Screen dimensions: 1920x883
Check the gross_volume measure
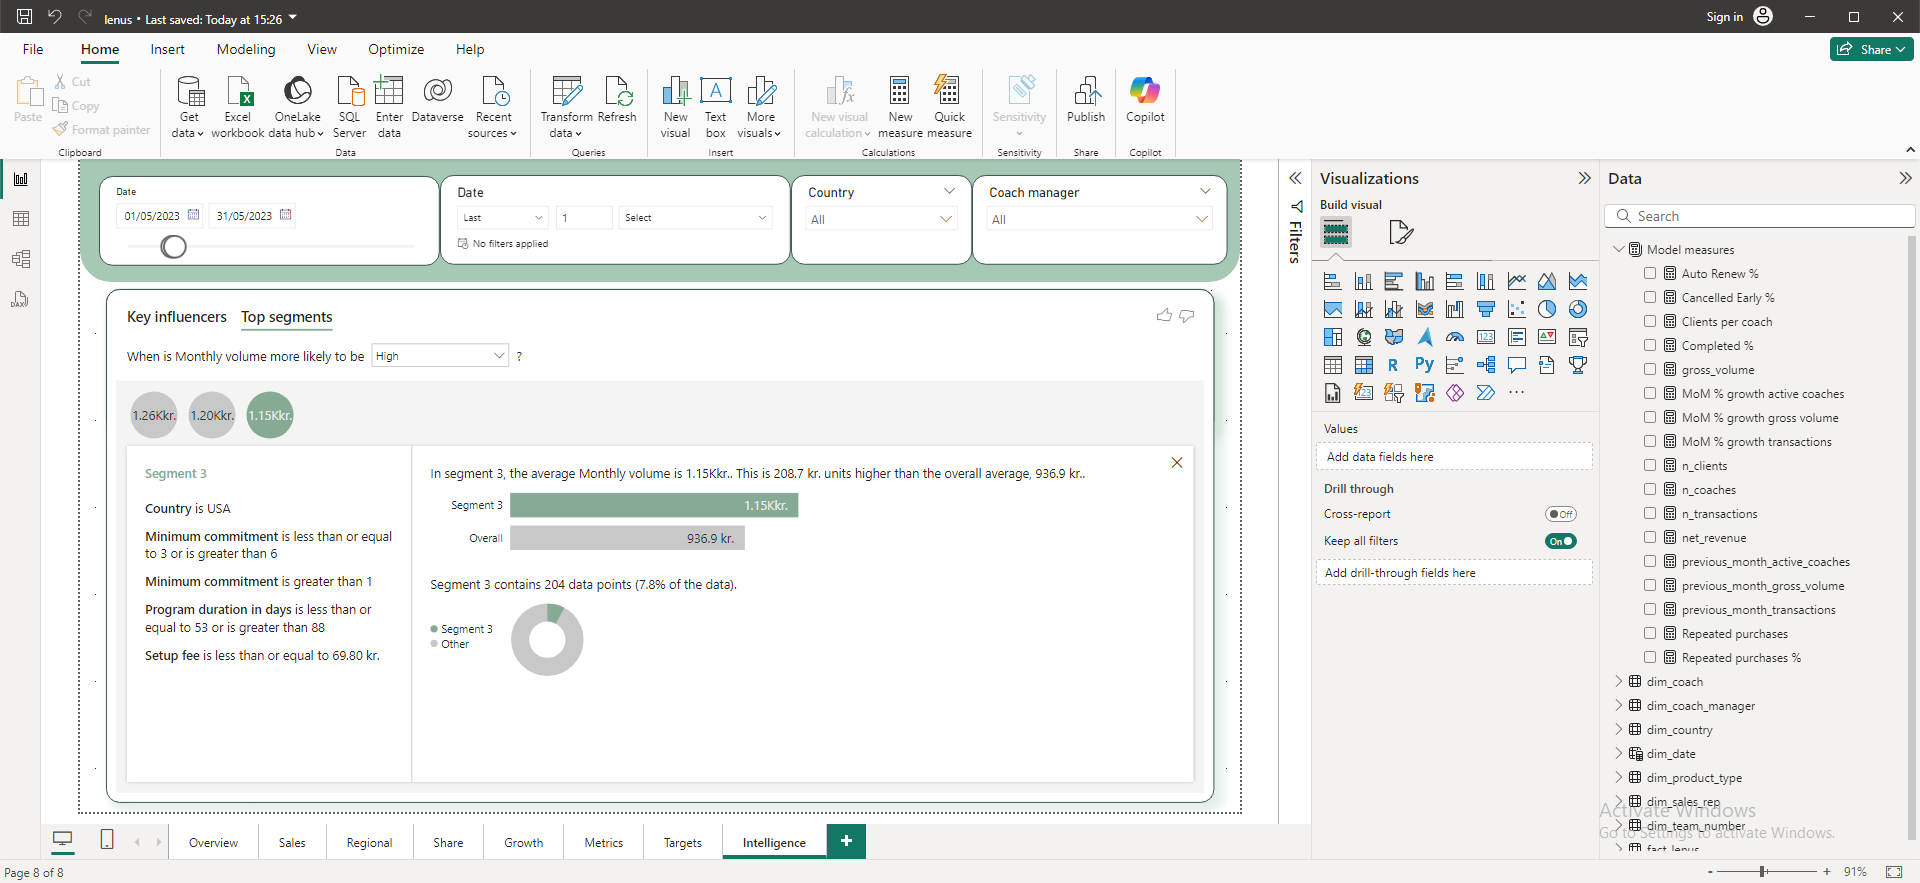[x=1650, y=369]
